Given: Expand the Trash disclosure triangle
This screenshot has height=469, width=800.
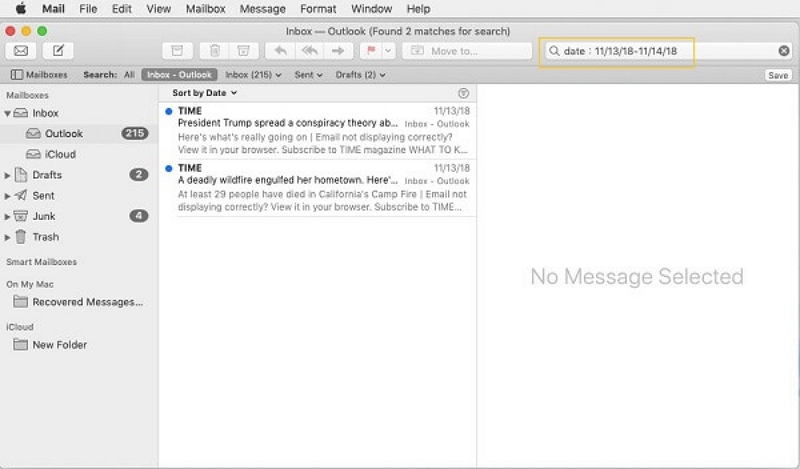Looking at the screenshot, I should 7,237.
